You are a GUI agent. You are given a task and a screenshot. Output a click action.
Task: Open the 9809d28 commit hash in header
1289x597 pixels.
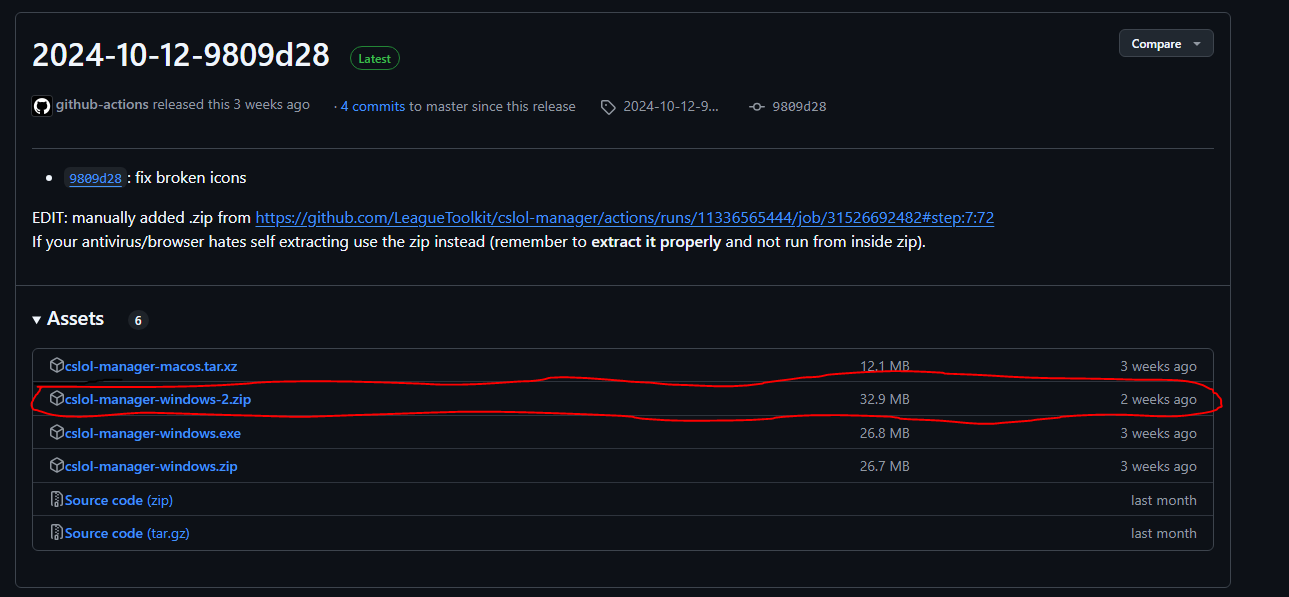[x=799, y=106]
